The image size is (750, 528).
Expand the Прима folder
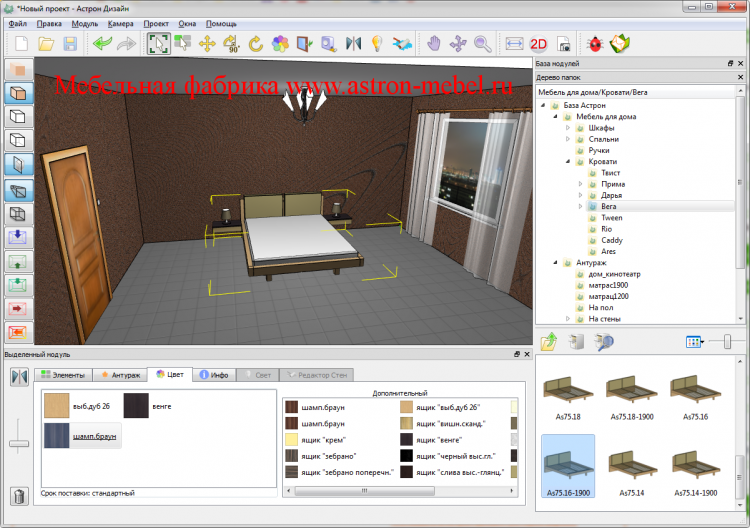580,184
